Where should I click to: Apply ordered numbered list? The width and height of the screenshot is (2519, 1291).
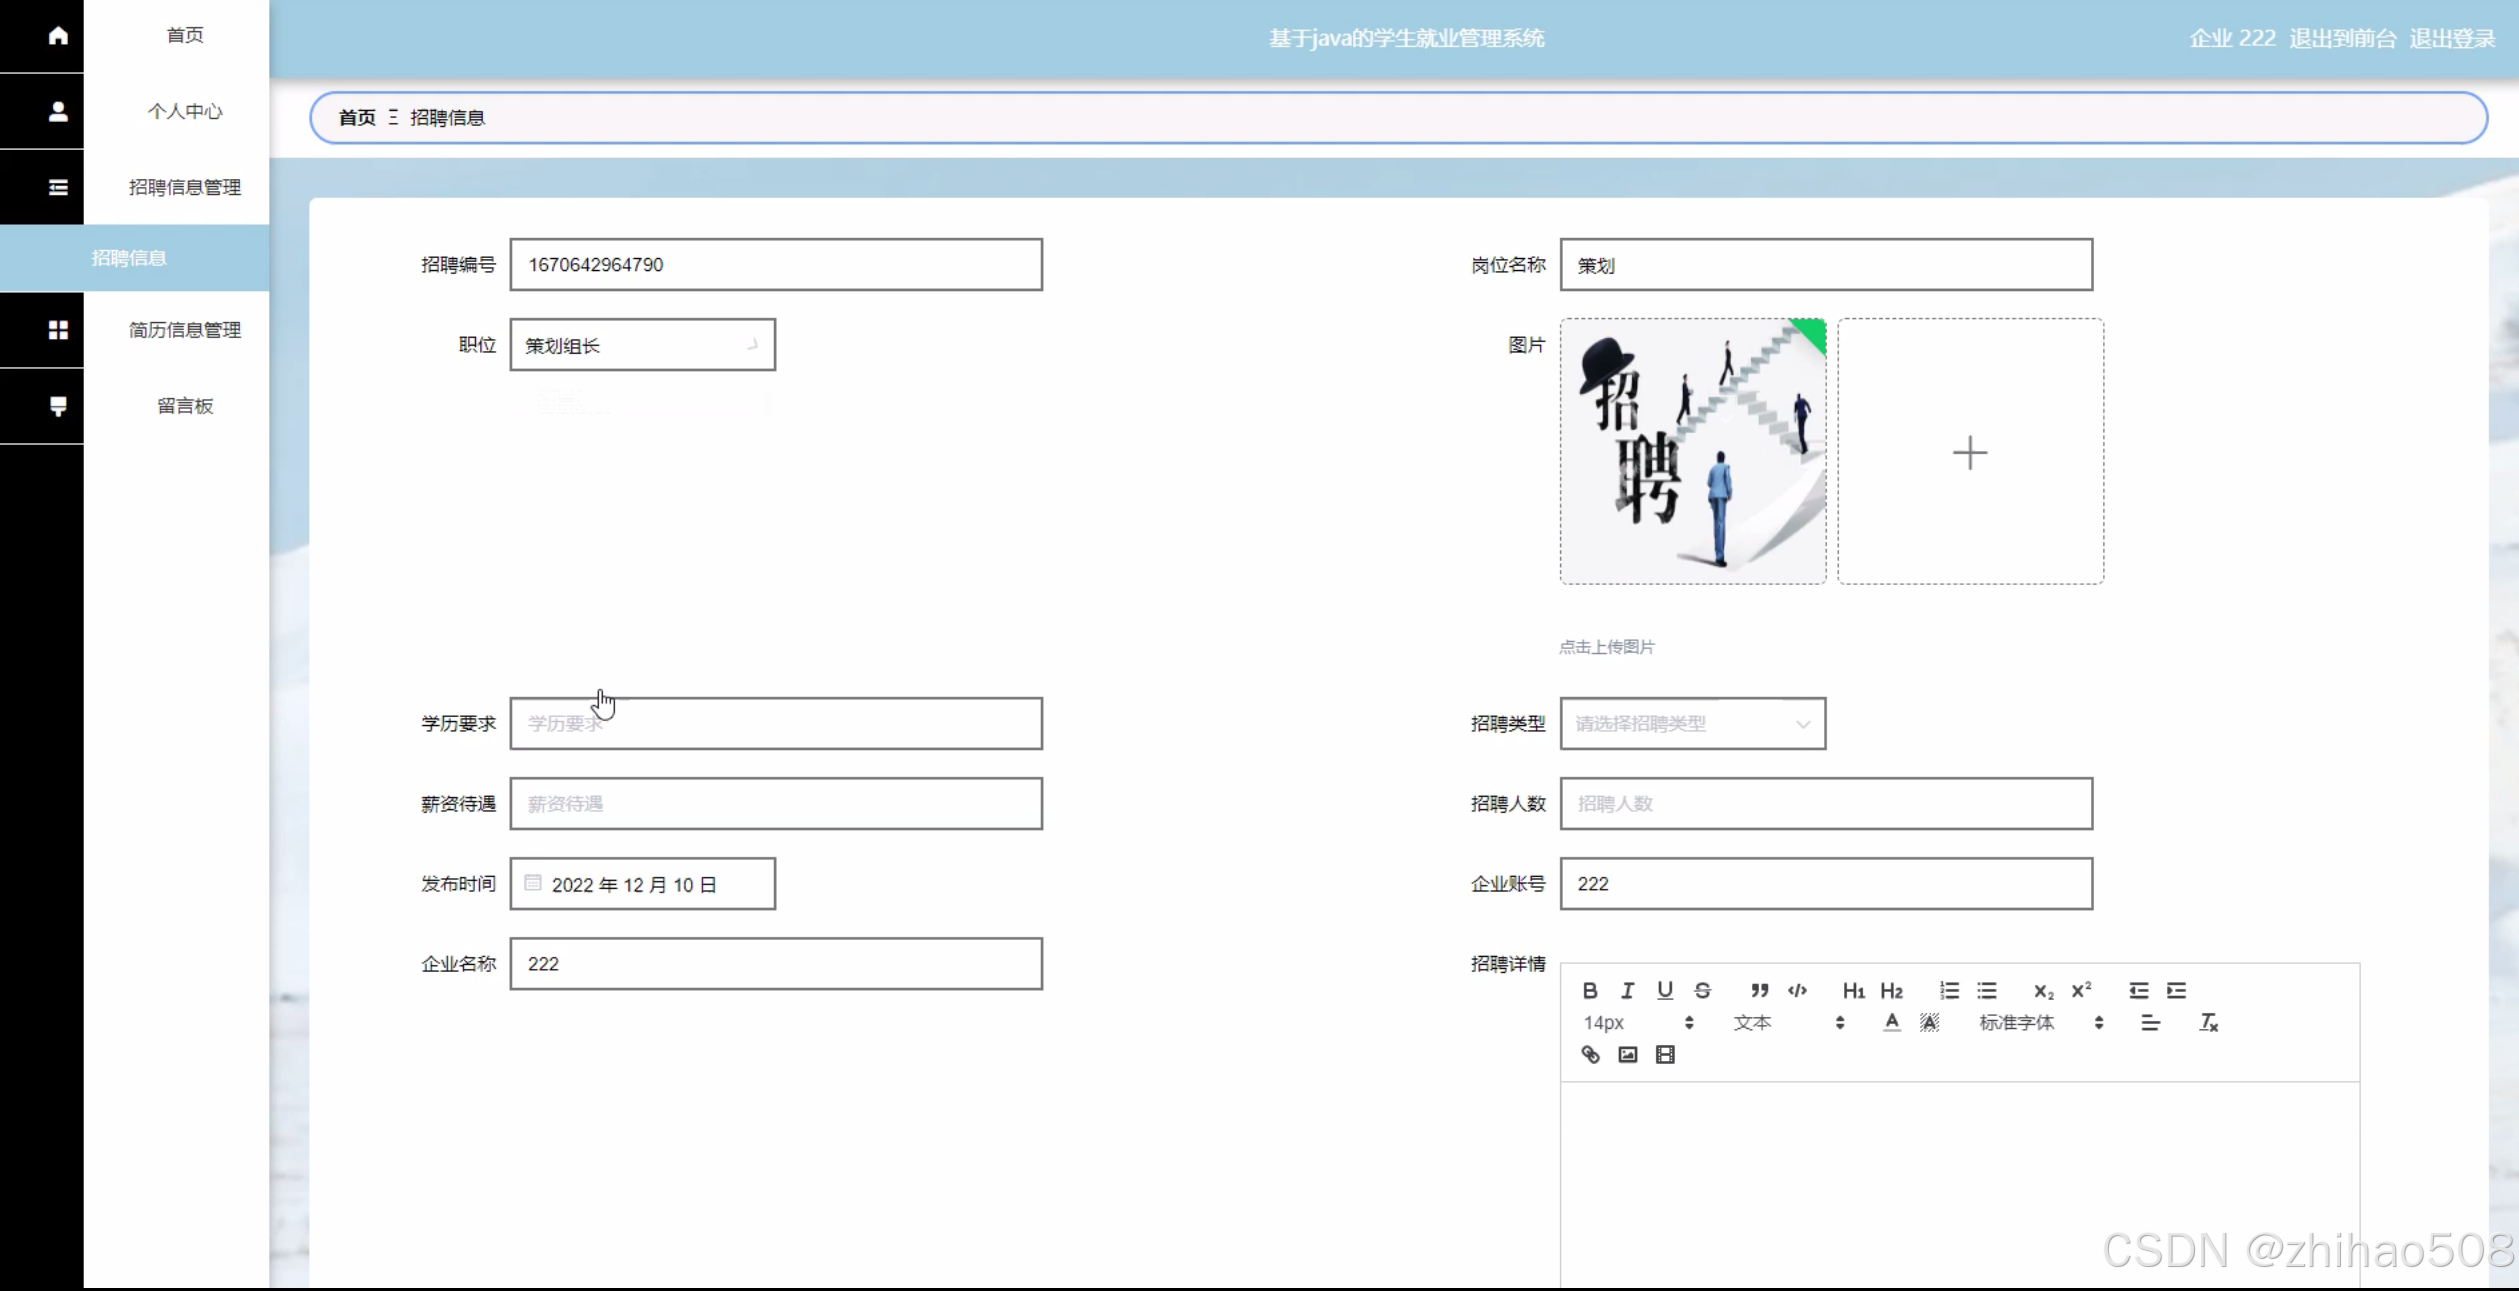click(1949, 990)
